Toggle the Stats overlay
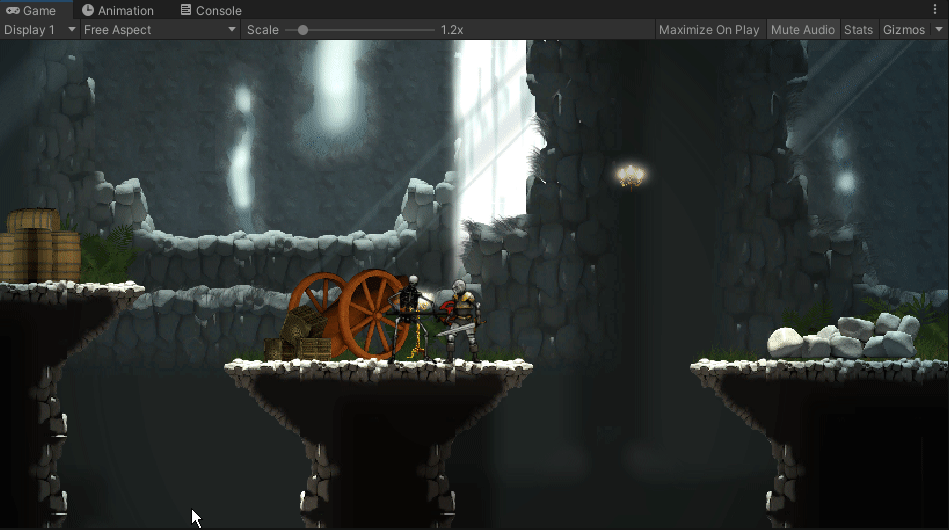The height and width of the screenshot is (530, 949). pyautogui.click(x=858, y=30)
